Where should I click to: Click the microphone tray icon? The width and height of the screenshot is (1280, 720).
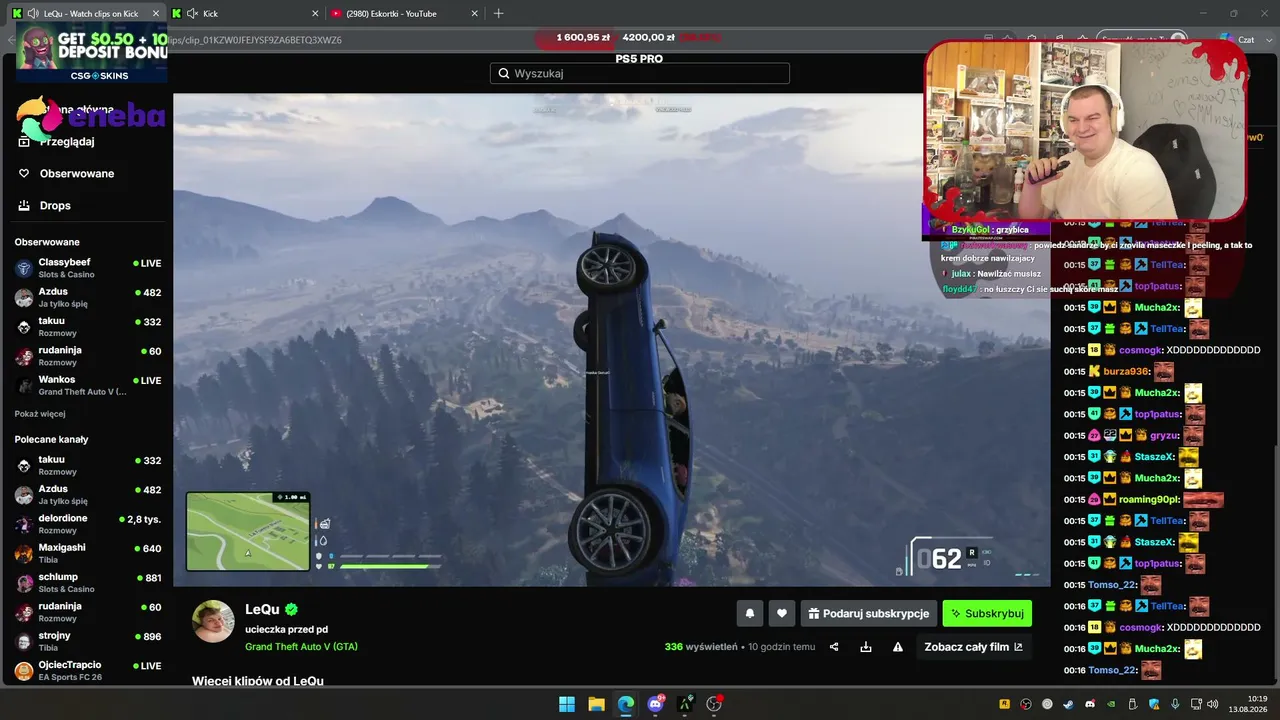[1175, 704]
